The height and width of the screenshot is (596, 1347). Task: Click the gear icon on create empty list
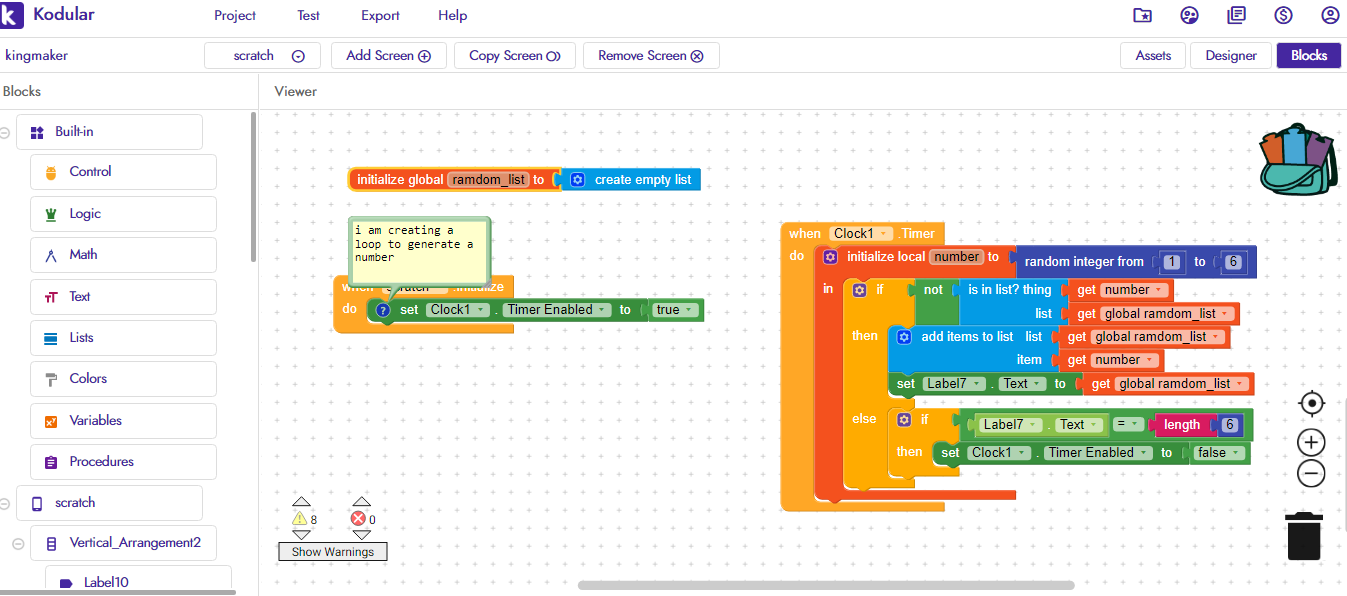577,180
